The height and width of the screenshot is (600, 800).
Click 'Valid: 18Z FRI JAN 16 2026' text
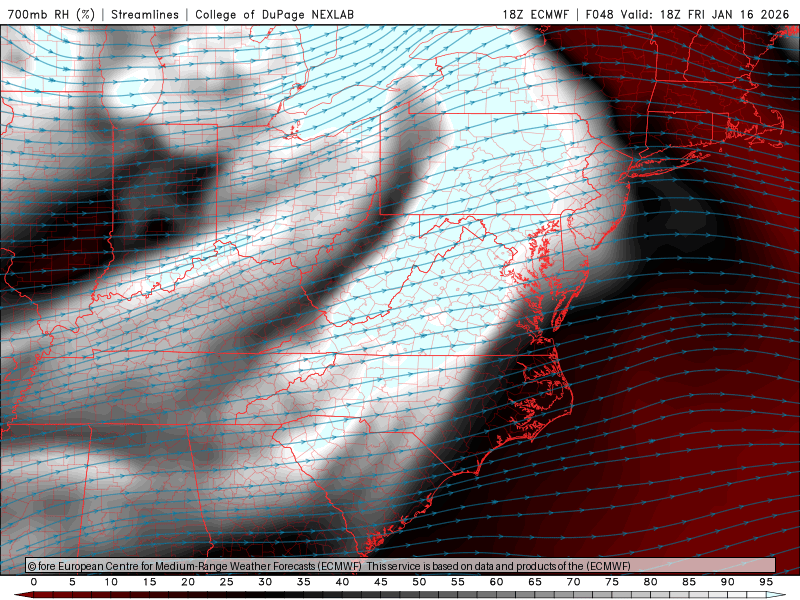[x=705, y=14]
